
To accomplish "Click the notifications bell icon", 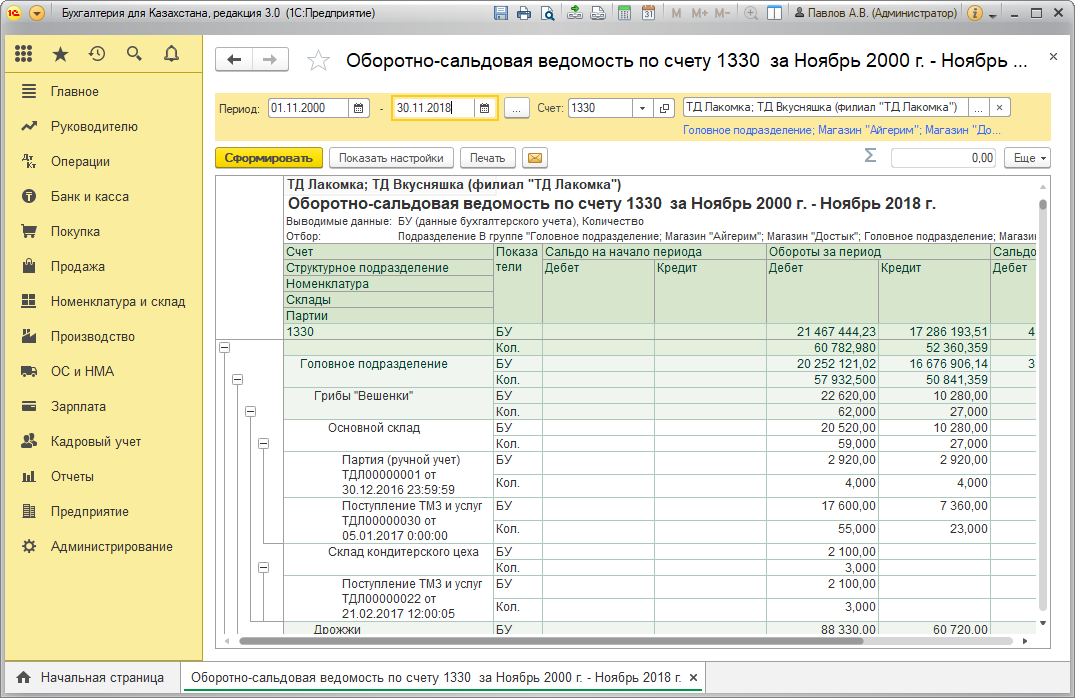I will (x=171, y=54).
